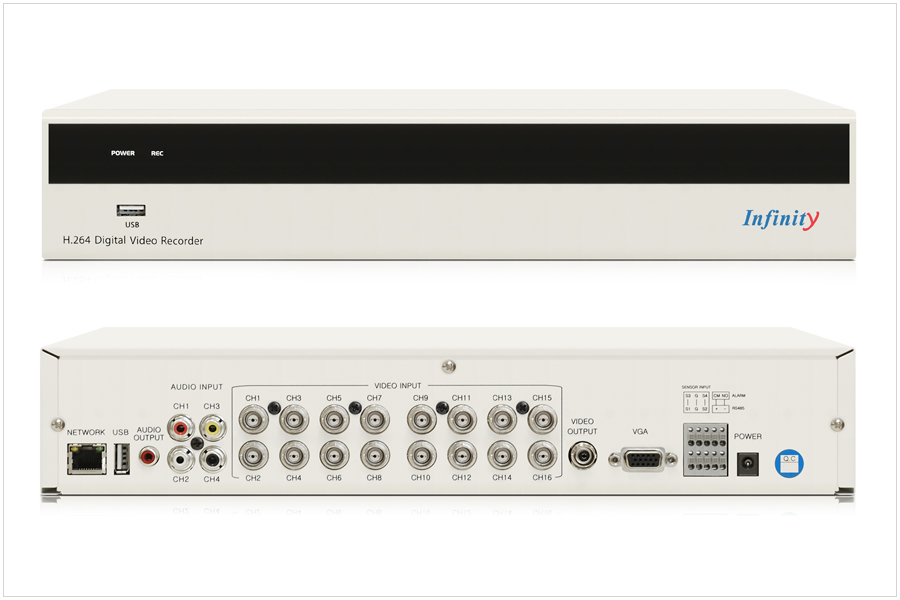
Task: Click the front panel USB port
Action: tap(131, 211)
